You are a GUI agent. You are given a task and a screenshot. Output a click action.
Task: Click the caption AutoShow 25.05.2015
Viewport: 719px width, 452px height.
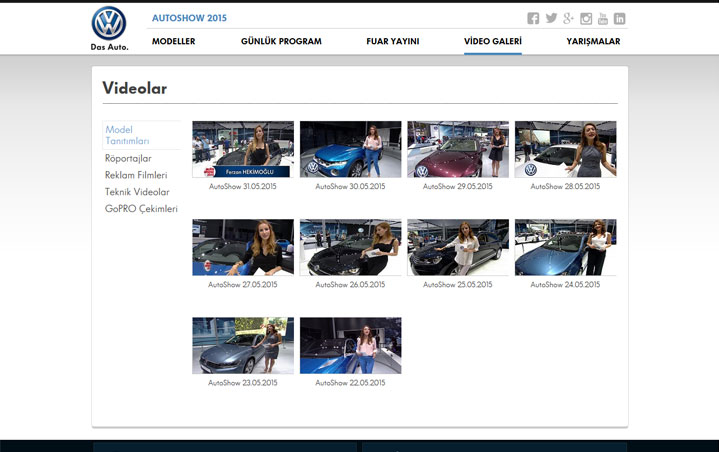pyautogui.click(x=458, y=285)
